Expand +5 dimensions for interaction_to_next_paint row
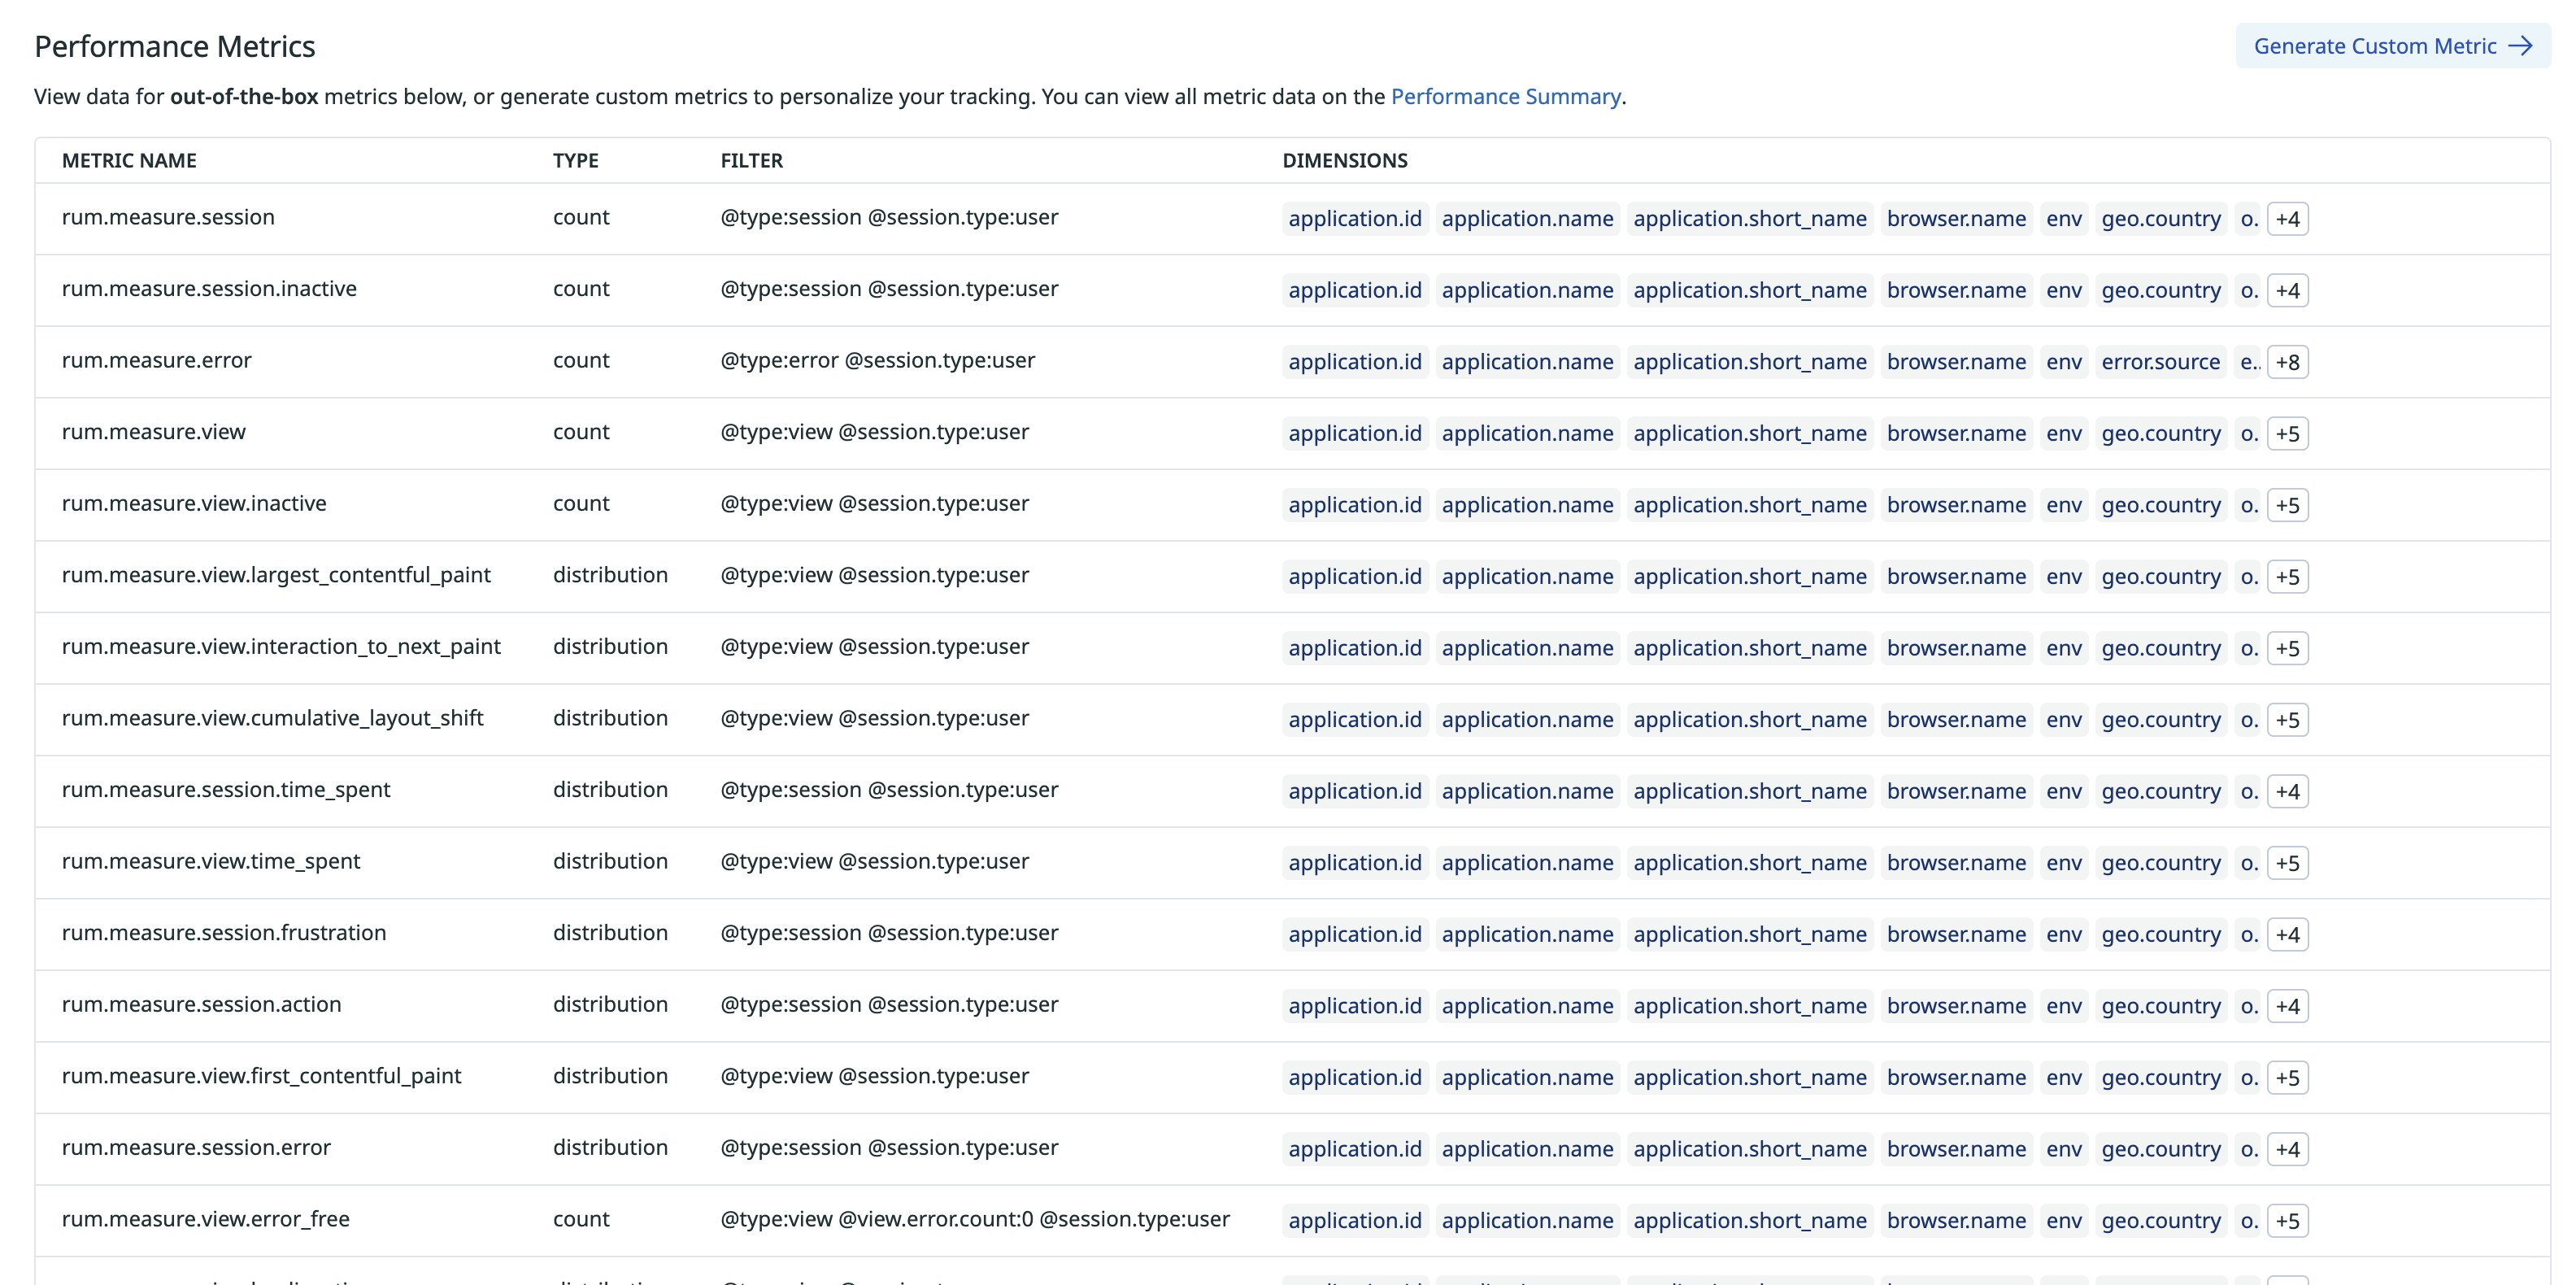Viewport: 2576px width, 1285px height. (2287, 648)
